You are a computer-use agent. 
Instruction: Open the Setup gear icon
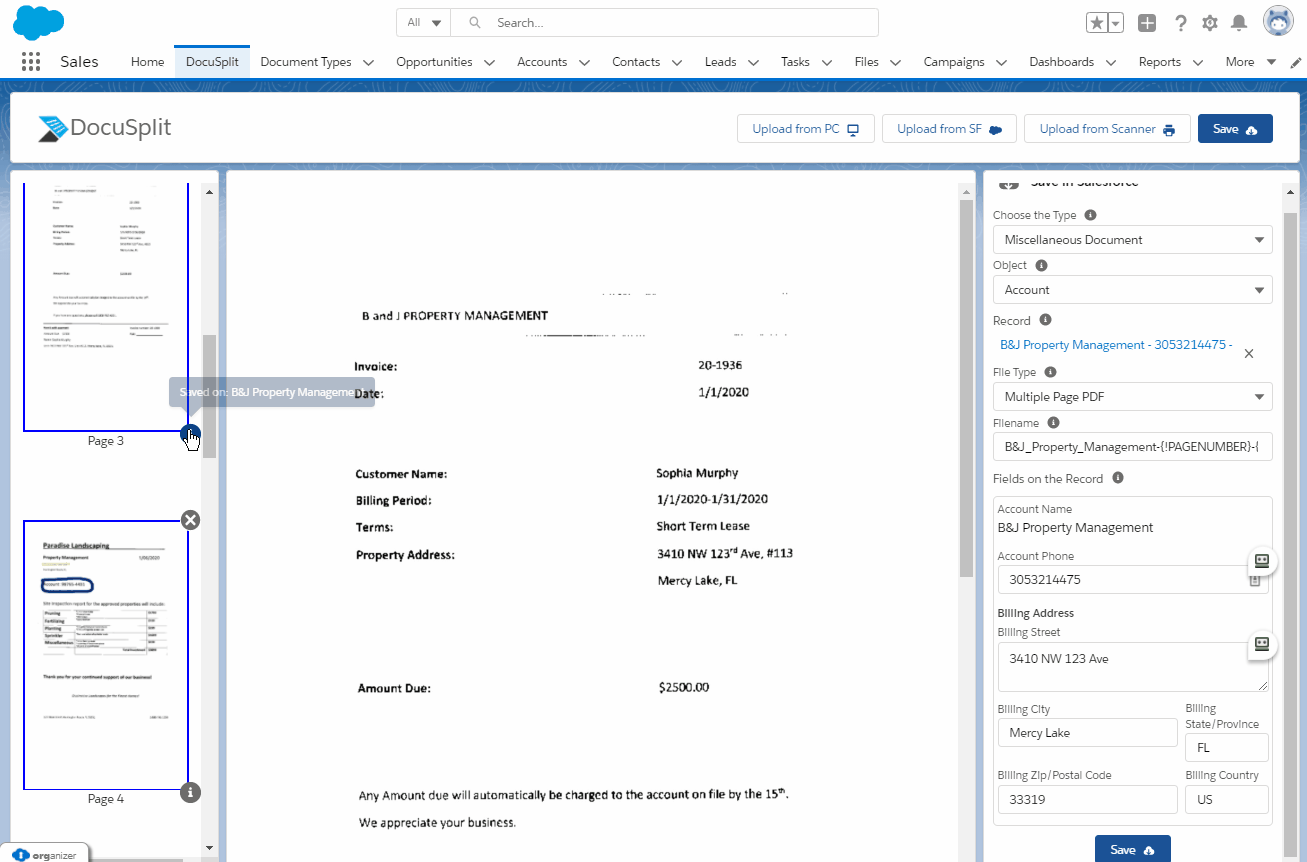pyautogui.click(x=1210, y=23)
